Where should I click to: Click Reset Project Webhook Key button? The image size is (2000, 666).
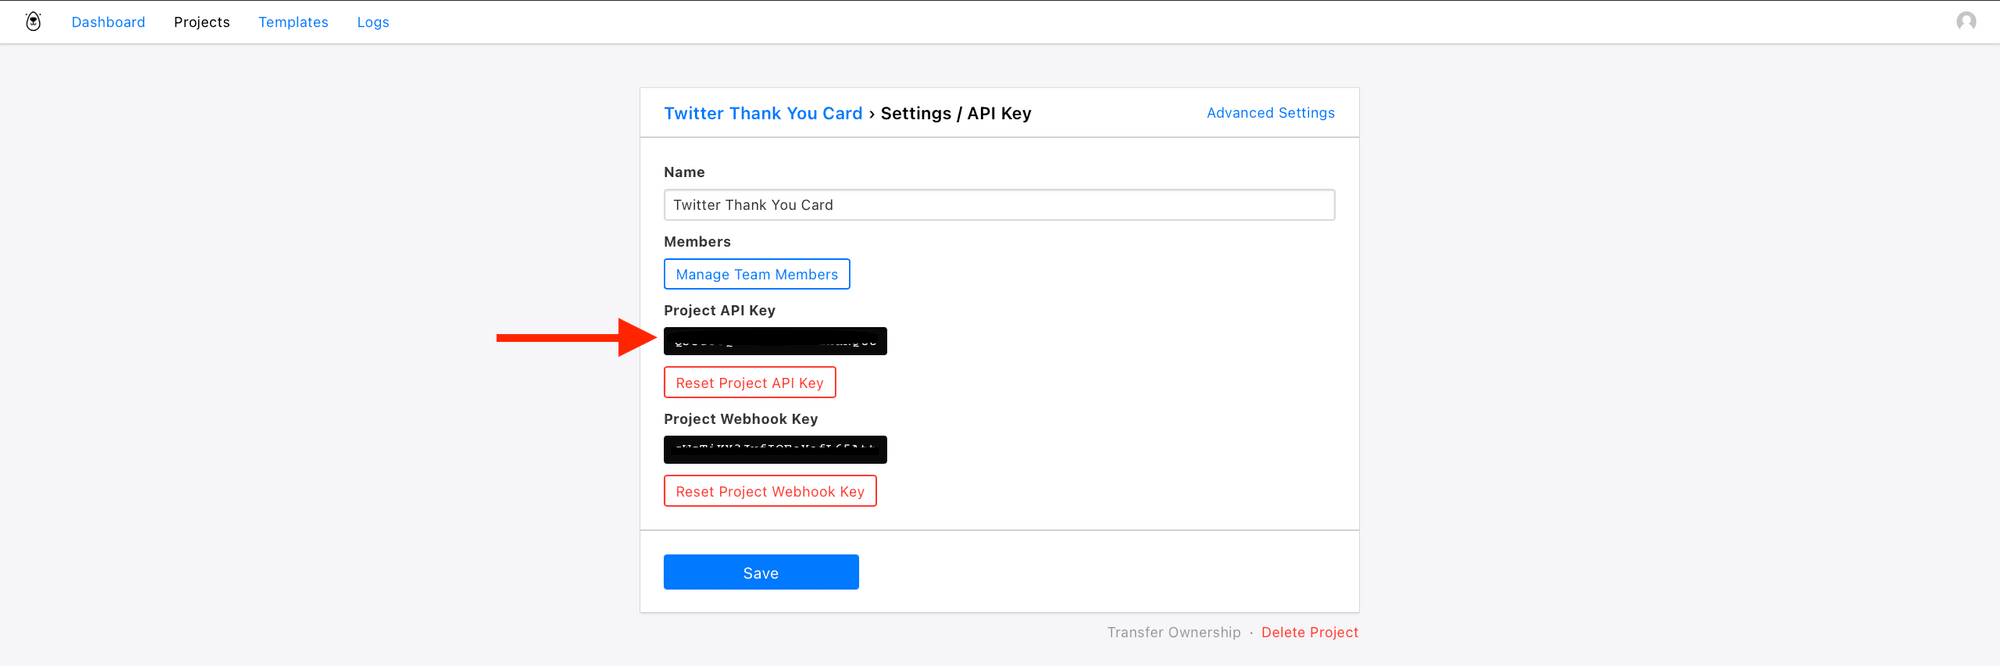point(770,491)
